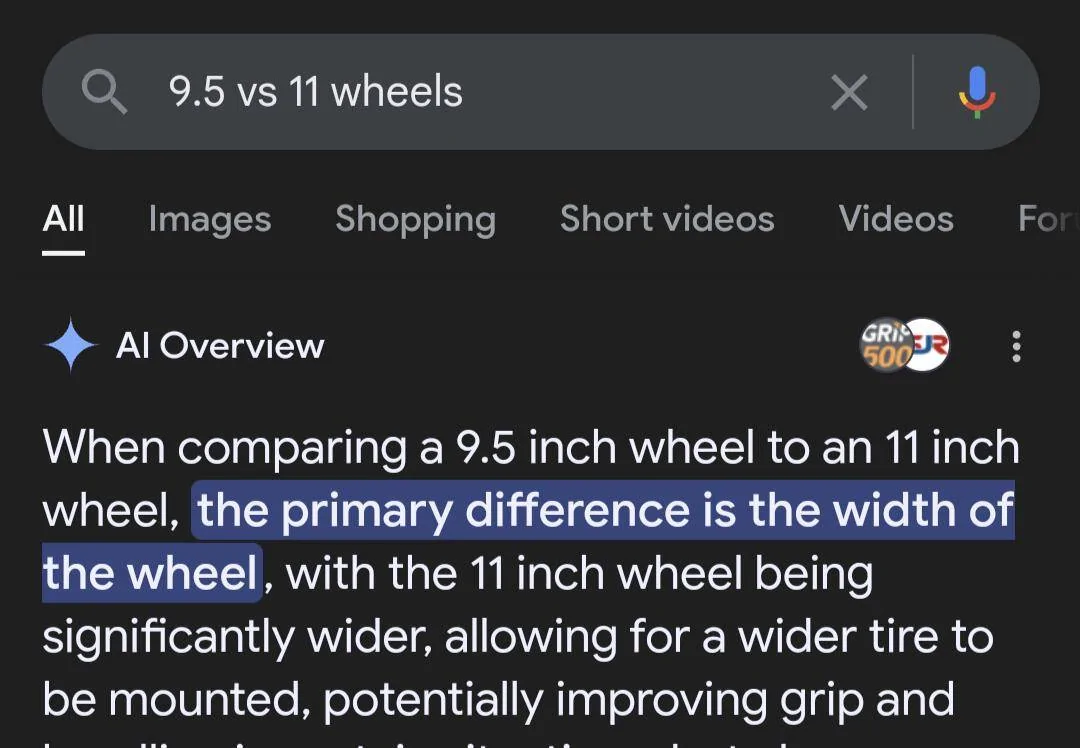Open the partially visible Forums tab

tap(1047, 219)
